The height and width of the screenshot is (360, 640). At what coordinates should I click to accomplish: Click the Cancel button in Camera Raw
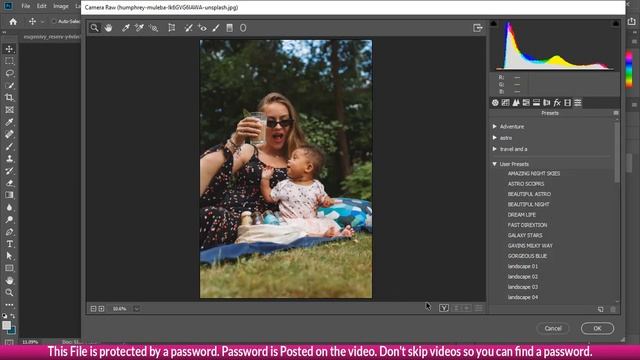[553, 328]
